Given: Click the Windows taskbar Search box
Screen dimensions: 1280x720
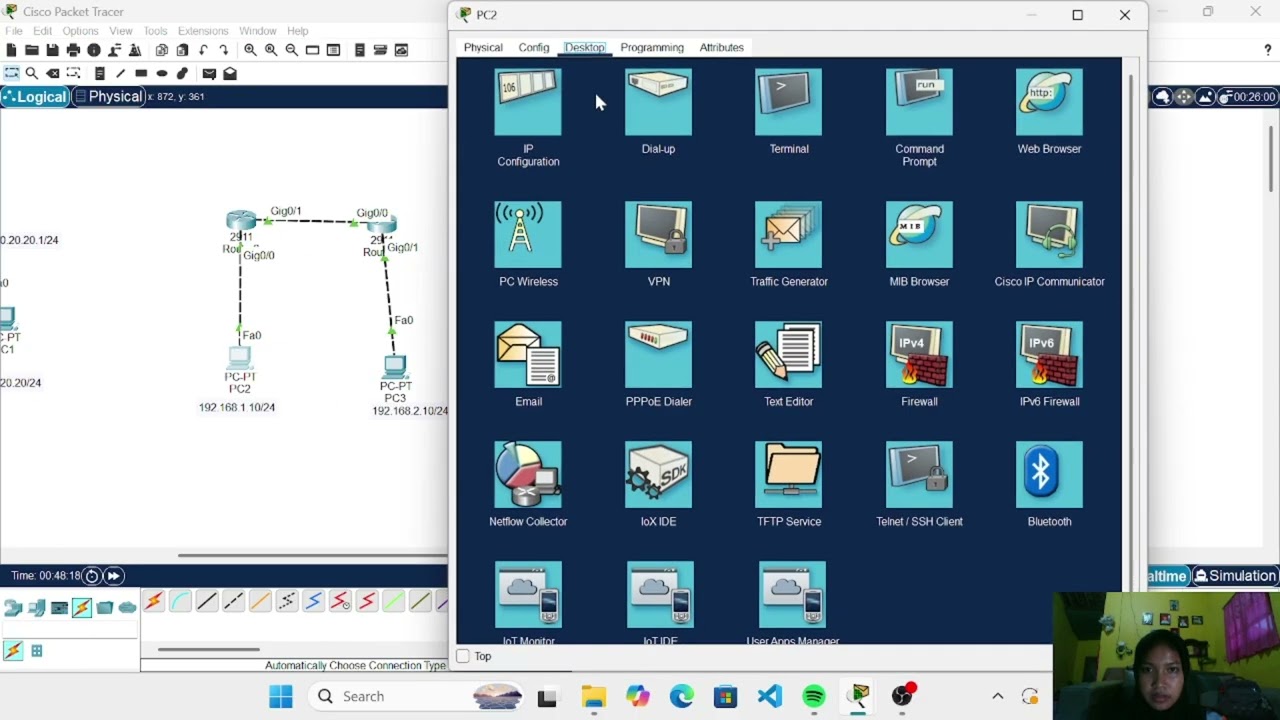Looking at the screenshot, I should point(413,696).
